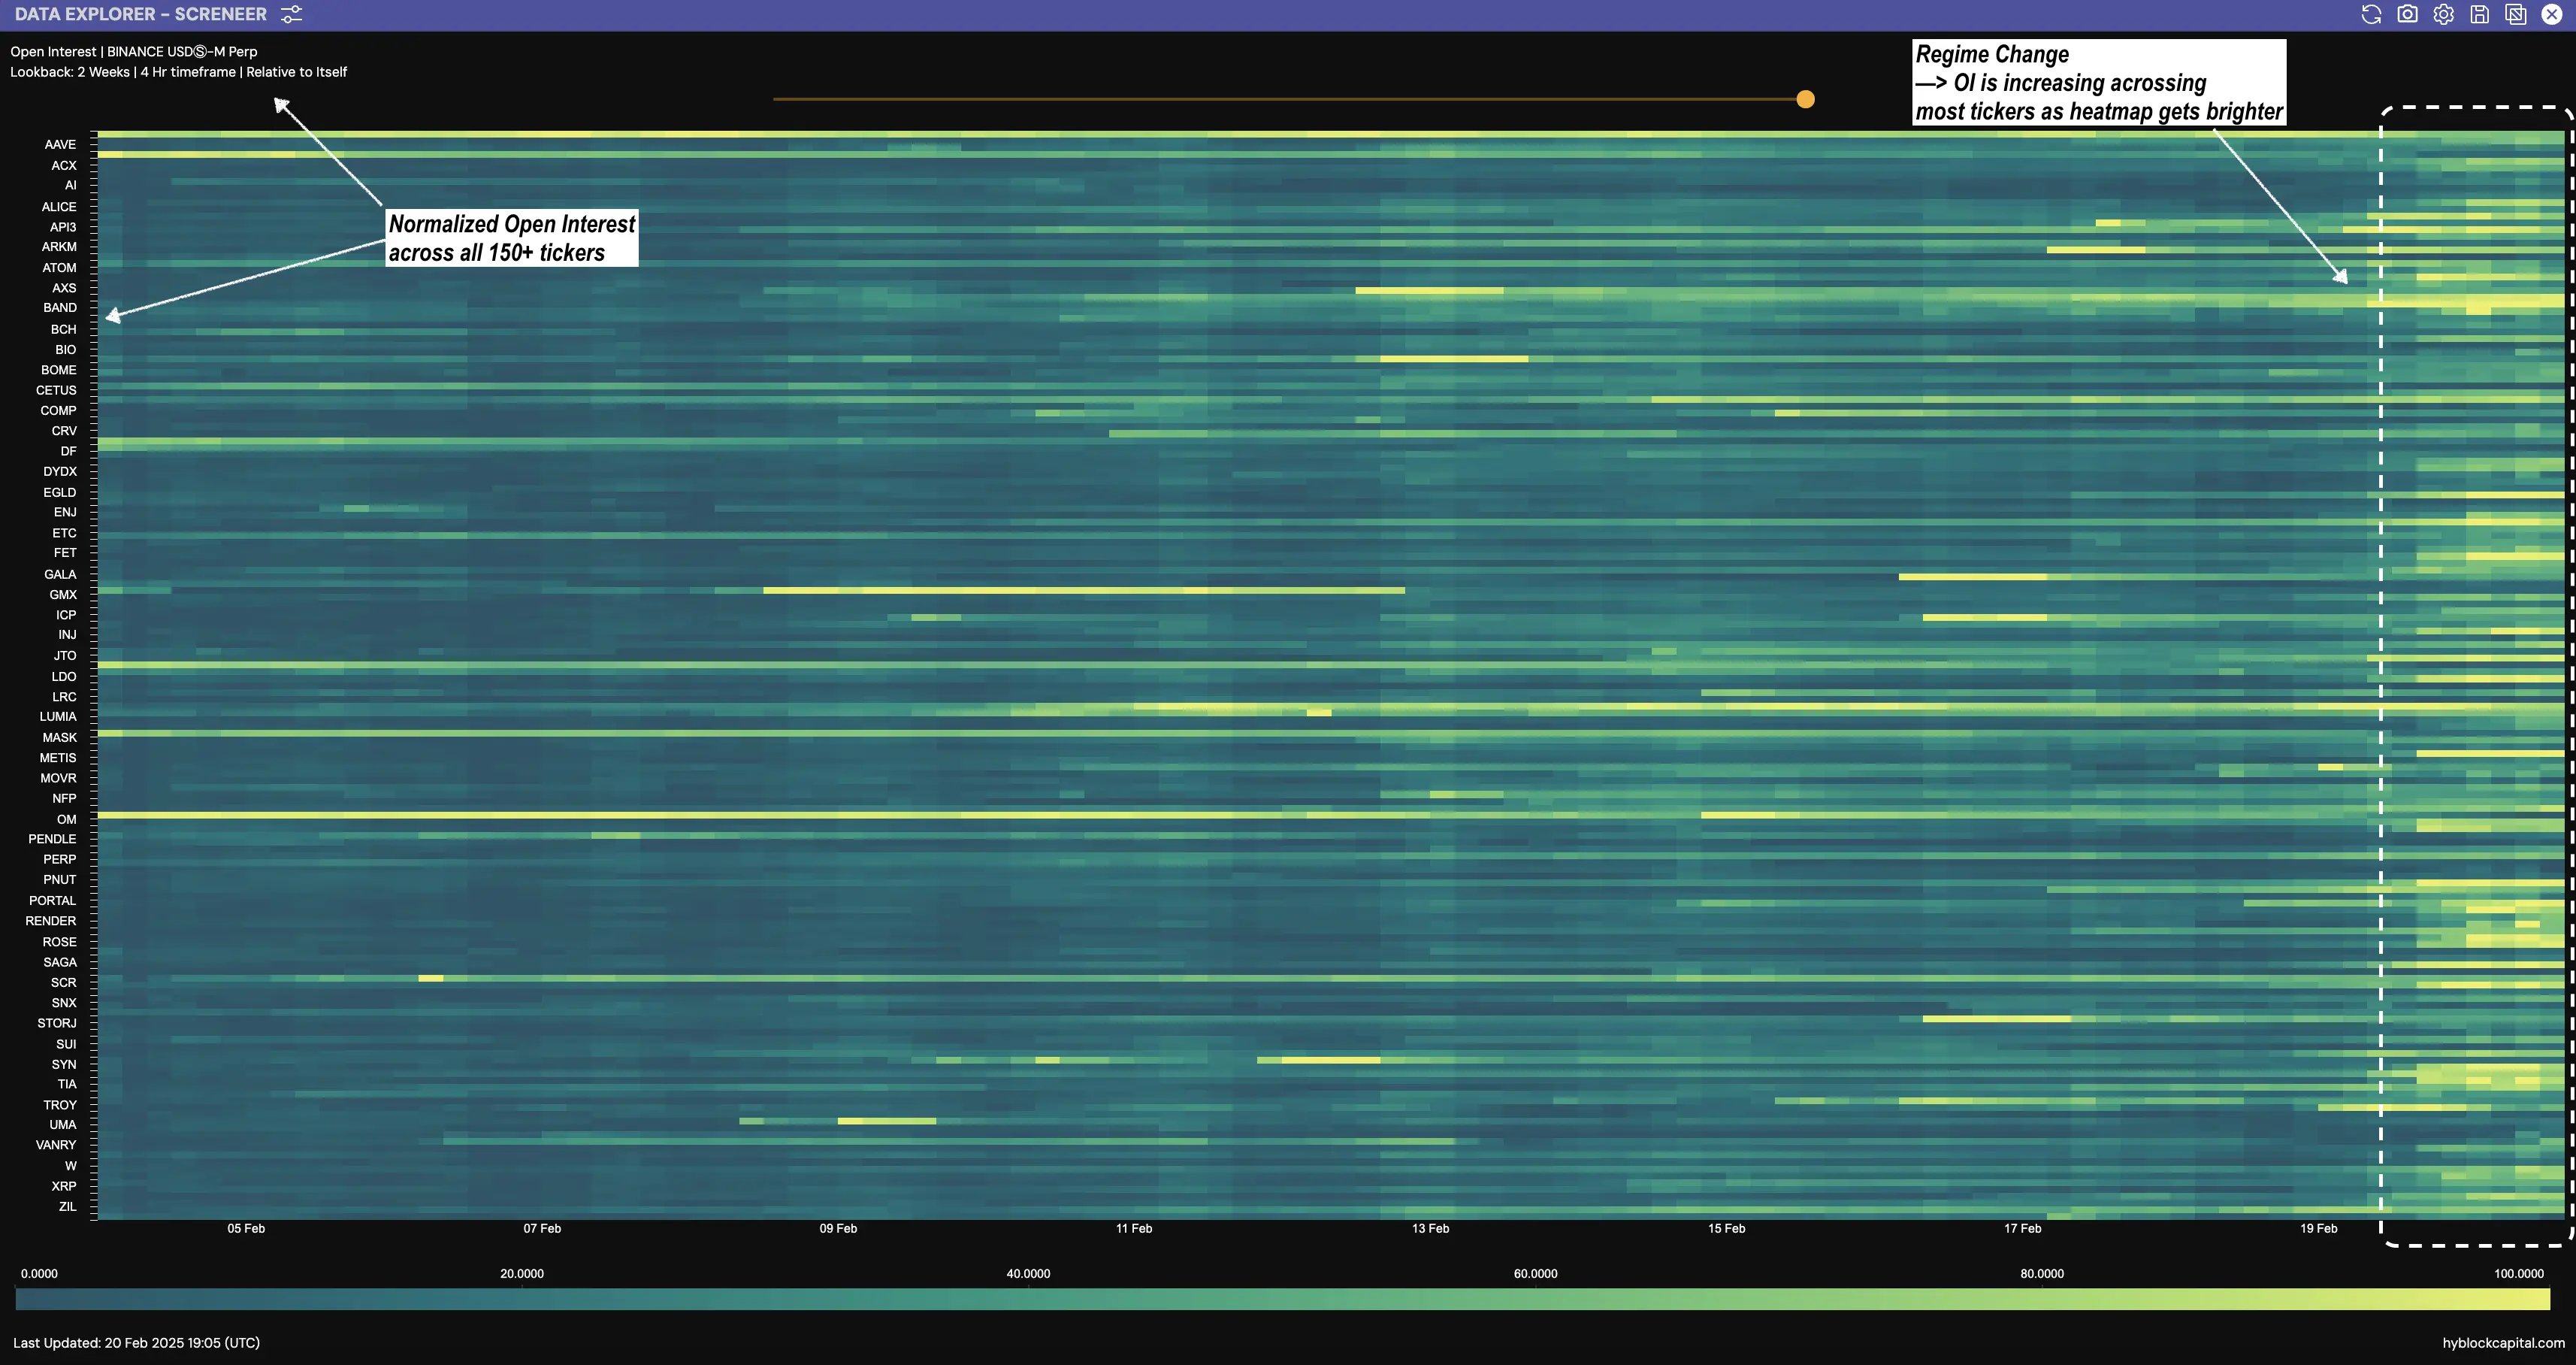Select the XRP ticker label
The width and height of the screenshot is (2576, 1365).
[x=64, y=1186]
